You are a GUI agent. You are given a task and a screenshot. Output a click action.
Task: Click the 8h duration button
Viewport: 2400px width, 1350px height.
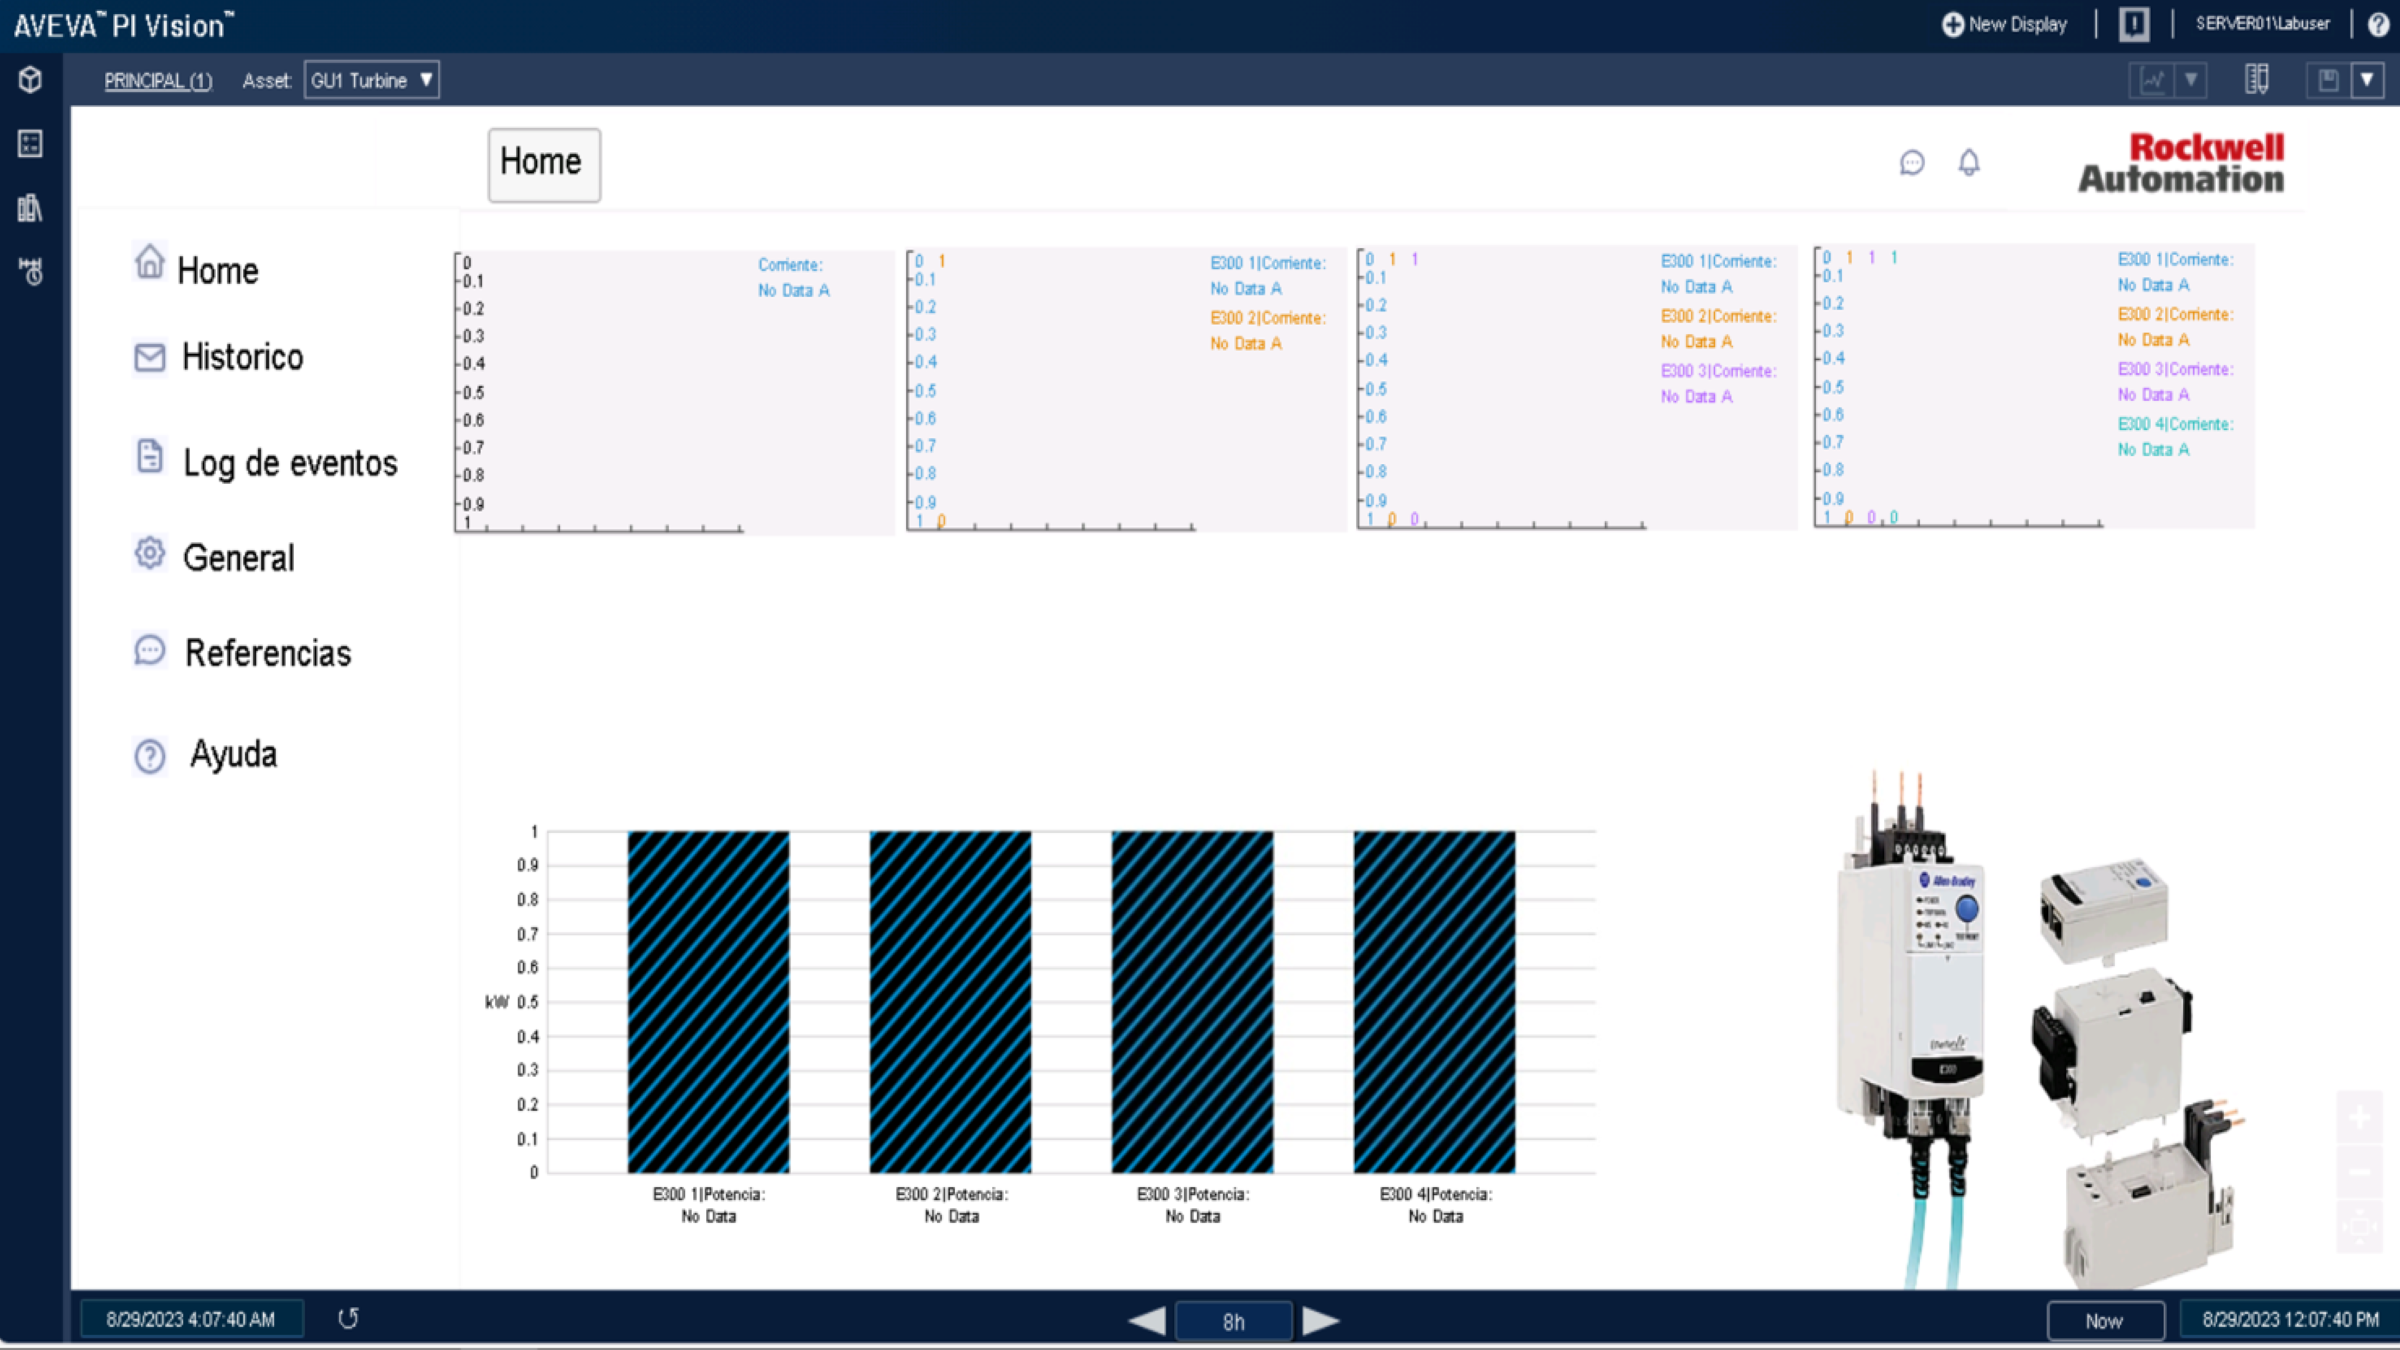coord(1233,1321)
